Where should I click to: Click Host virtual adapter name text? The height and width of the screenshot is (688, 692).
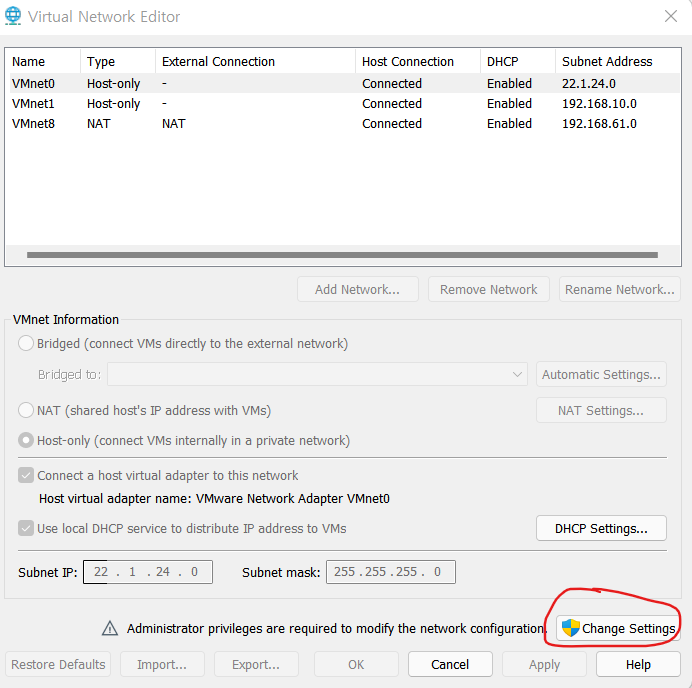(214, 498)
